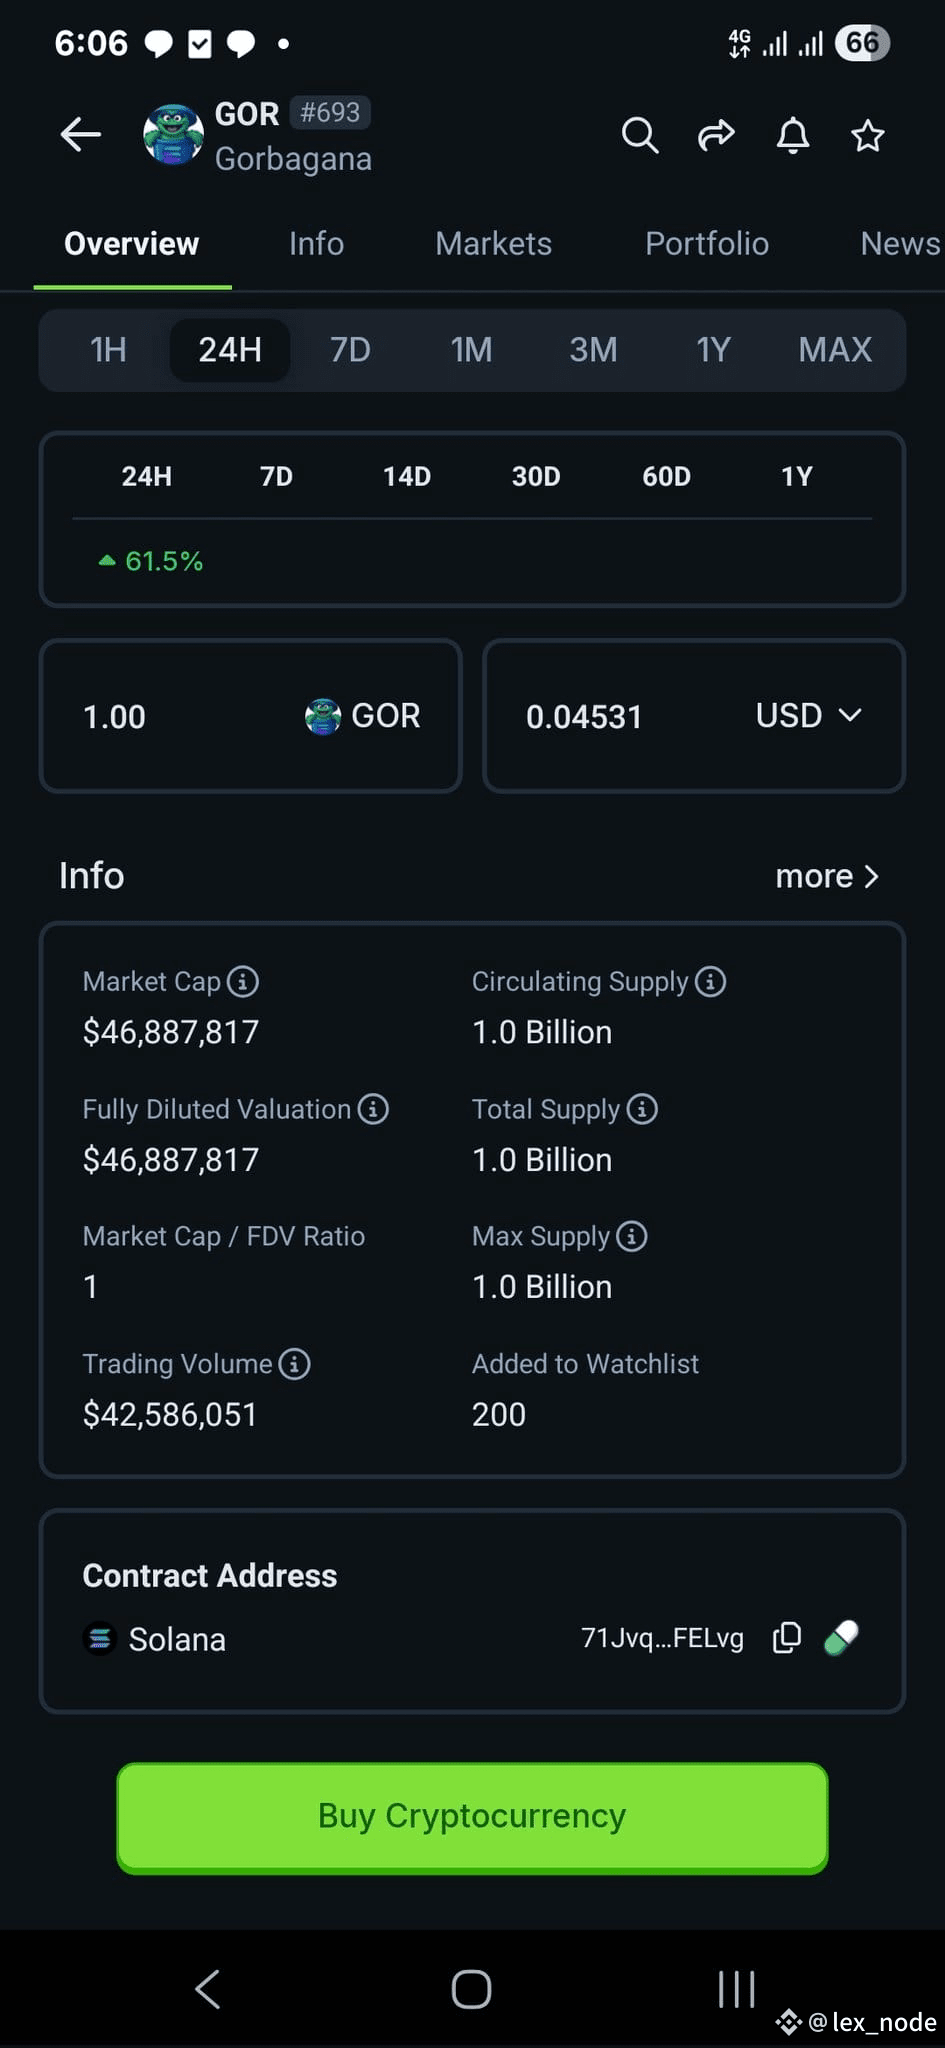Image resolution: width=945 pixels, height=2048 pixels.
Task: Tap the back arrow in header
Action: (x=81, y=134)
